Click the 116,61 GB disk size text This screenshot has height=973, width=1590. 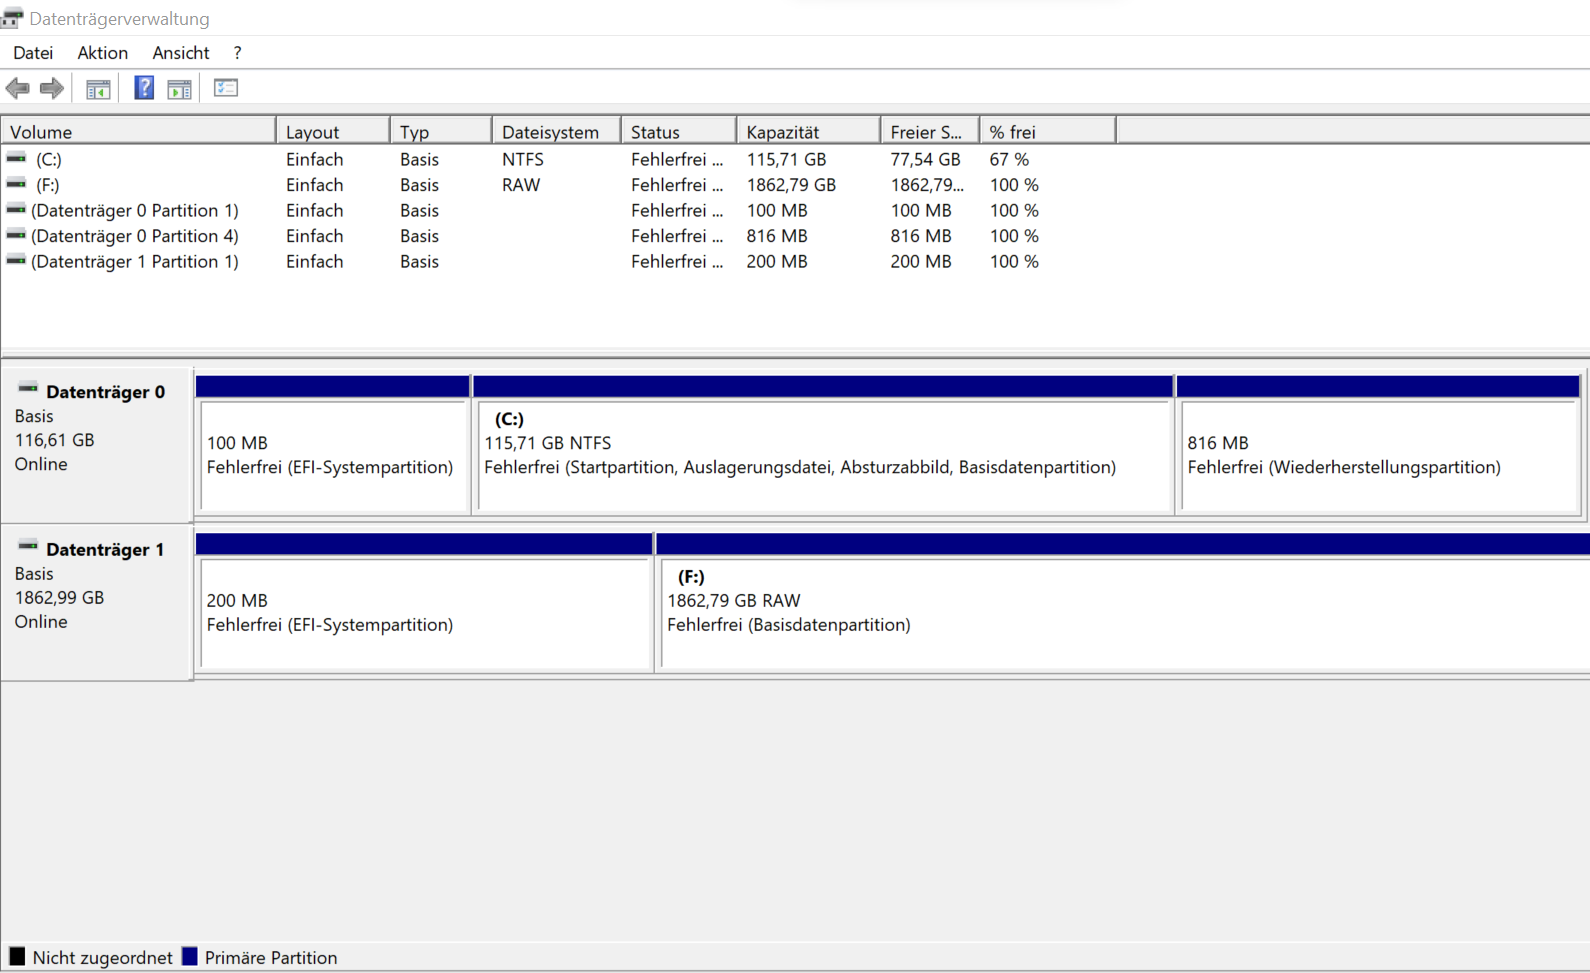(55, 440)
